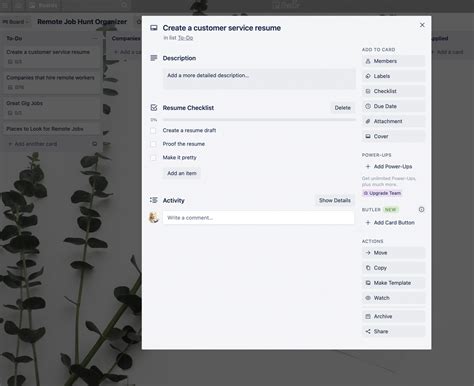
Task: Open Labels option
Action: point(393,76)
